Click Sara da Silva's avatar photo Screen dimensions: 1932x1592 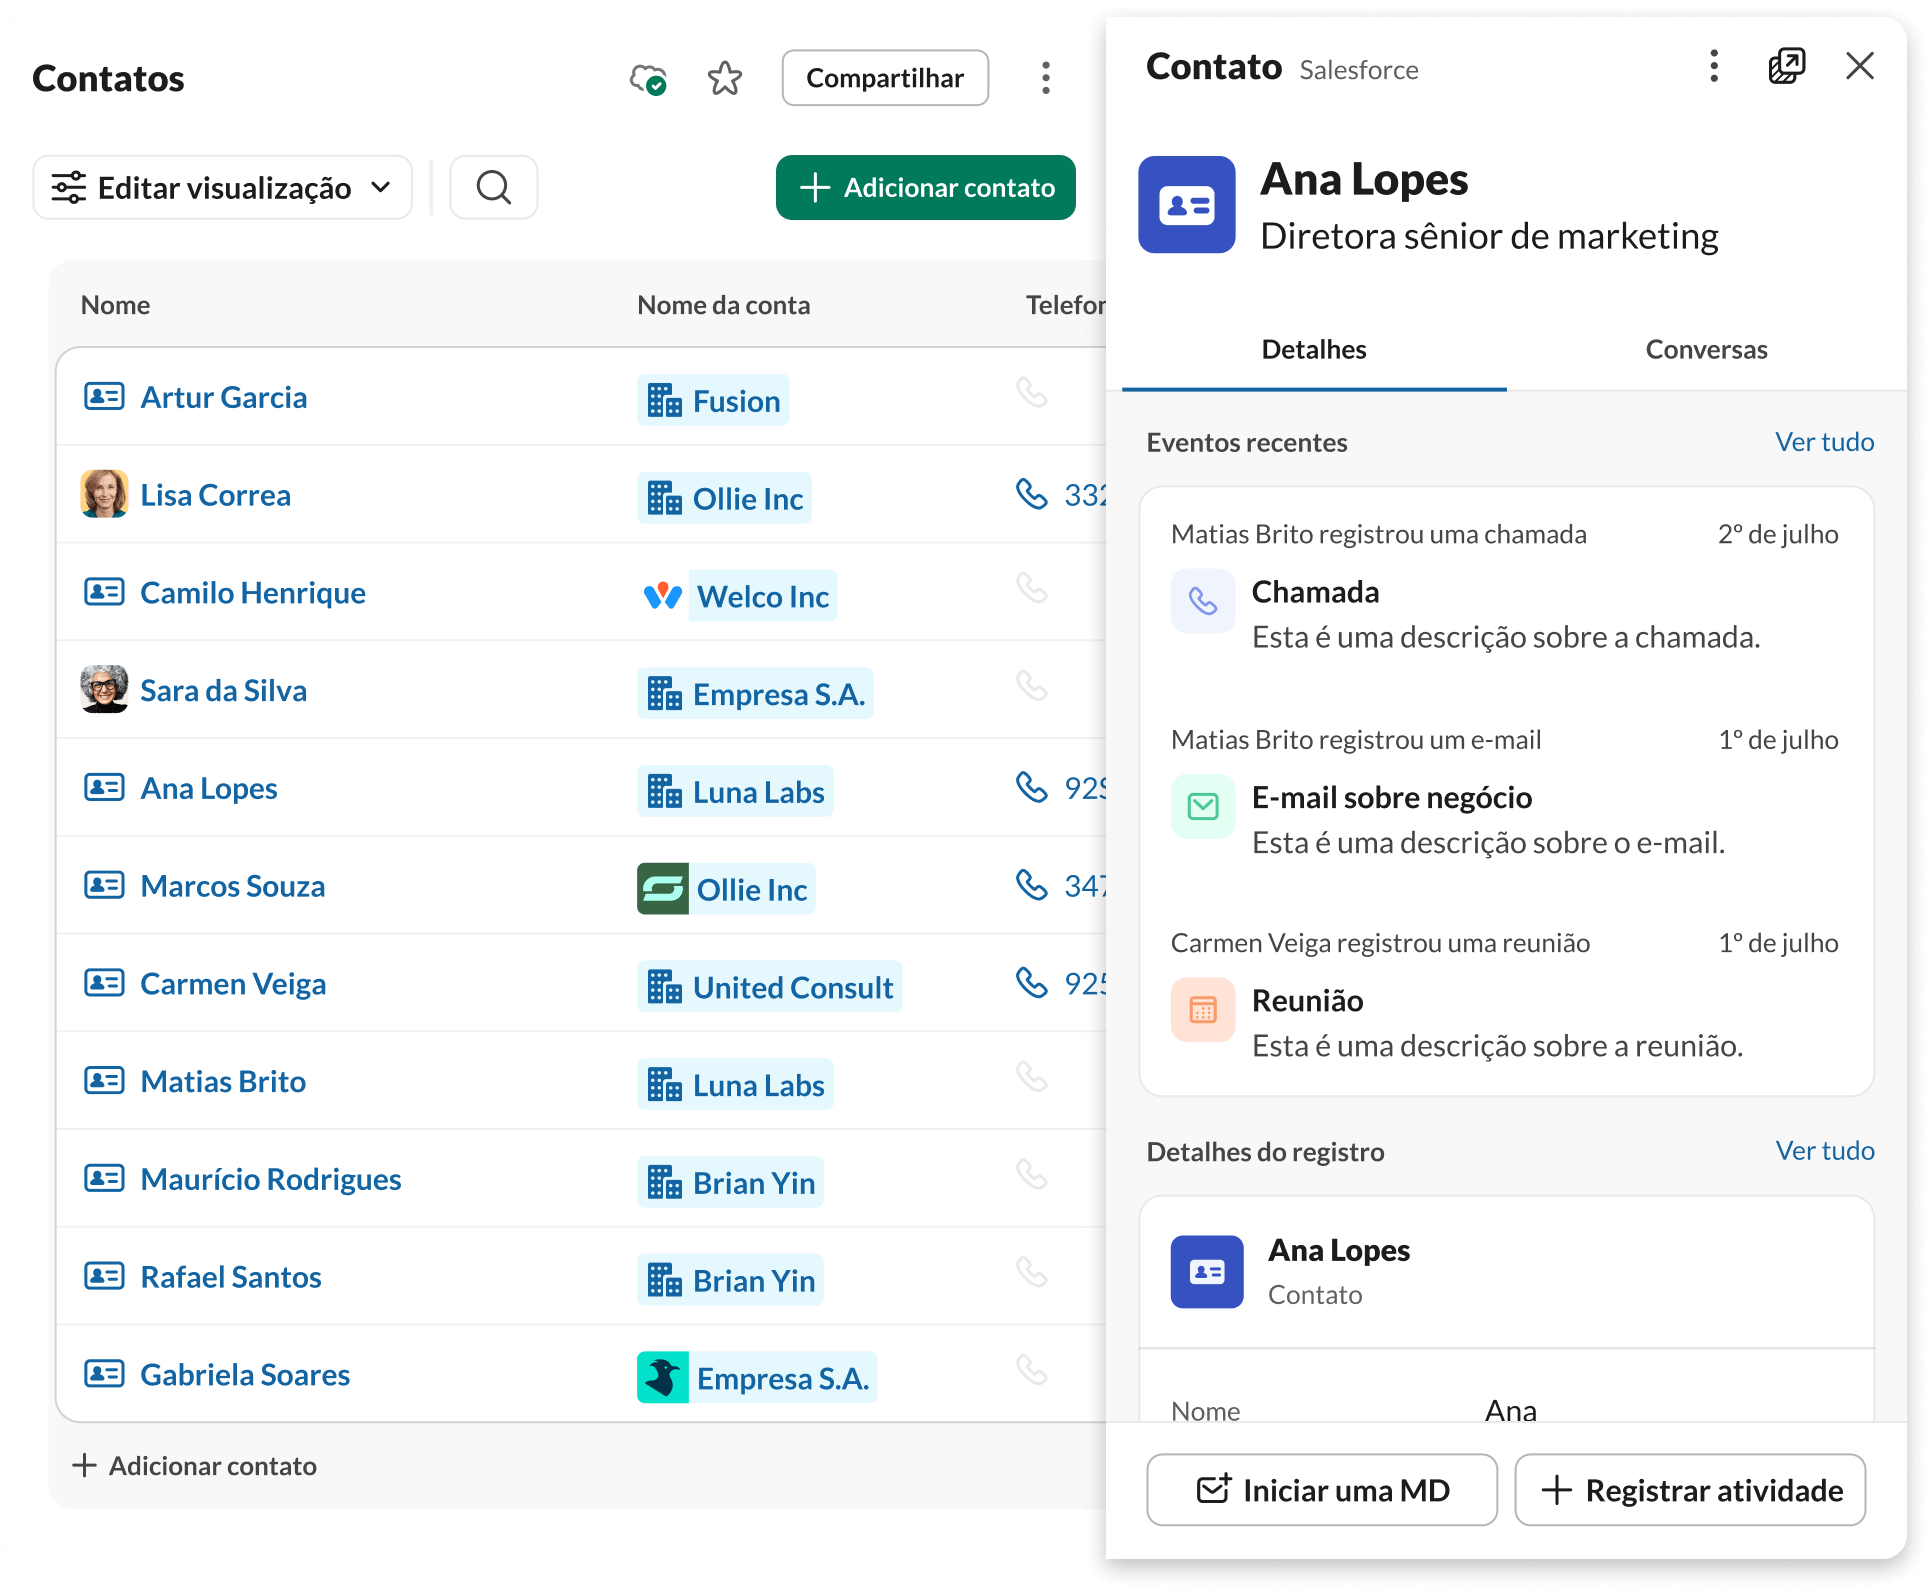pos(104,689)
